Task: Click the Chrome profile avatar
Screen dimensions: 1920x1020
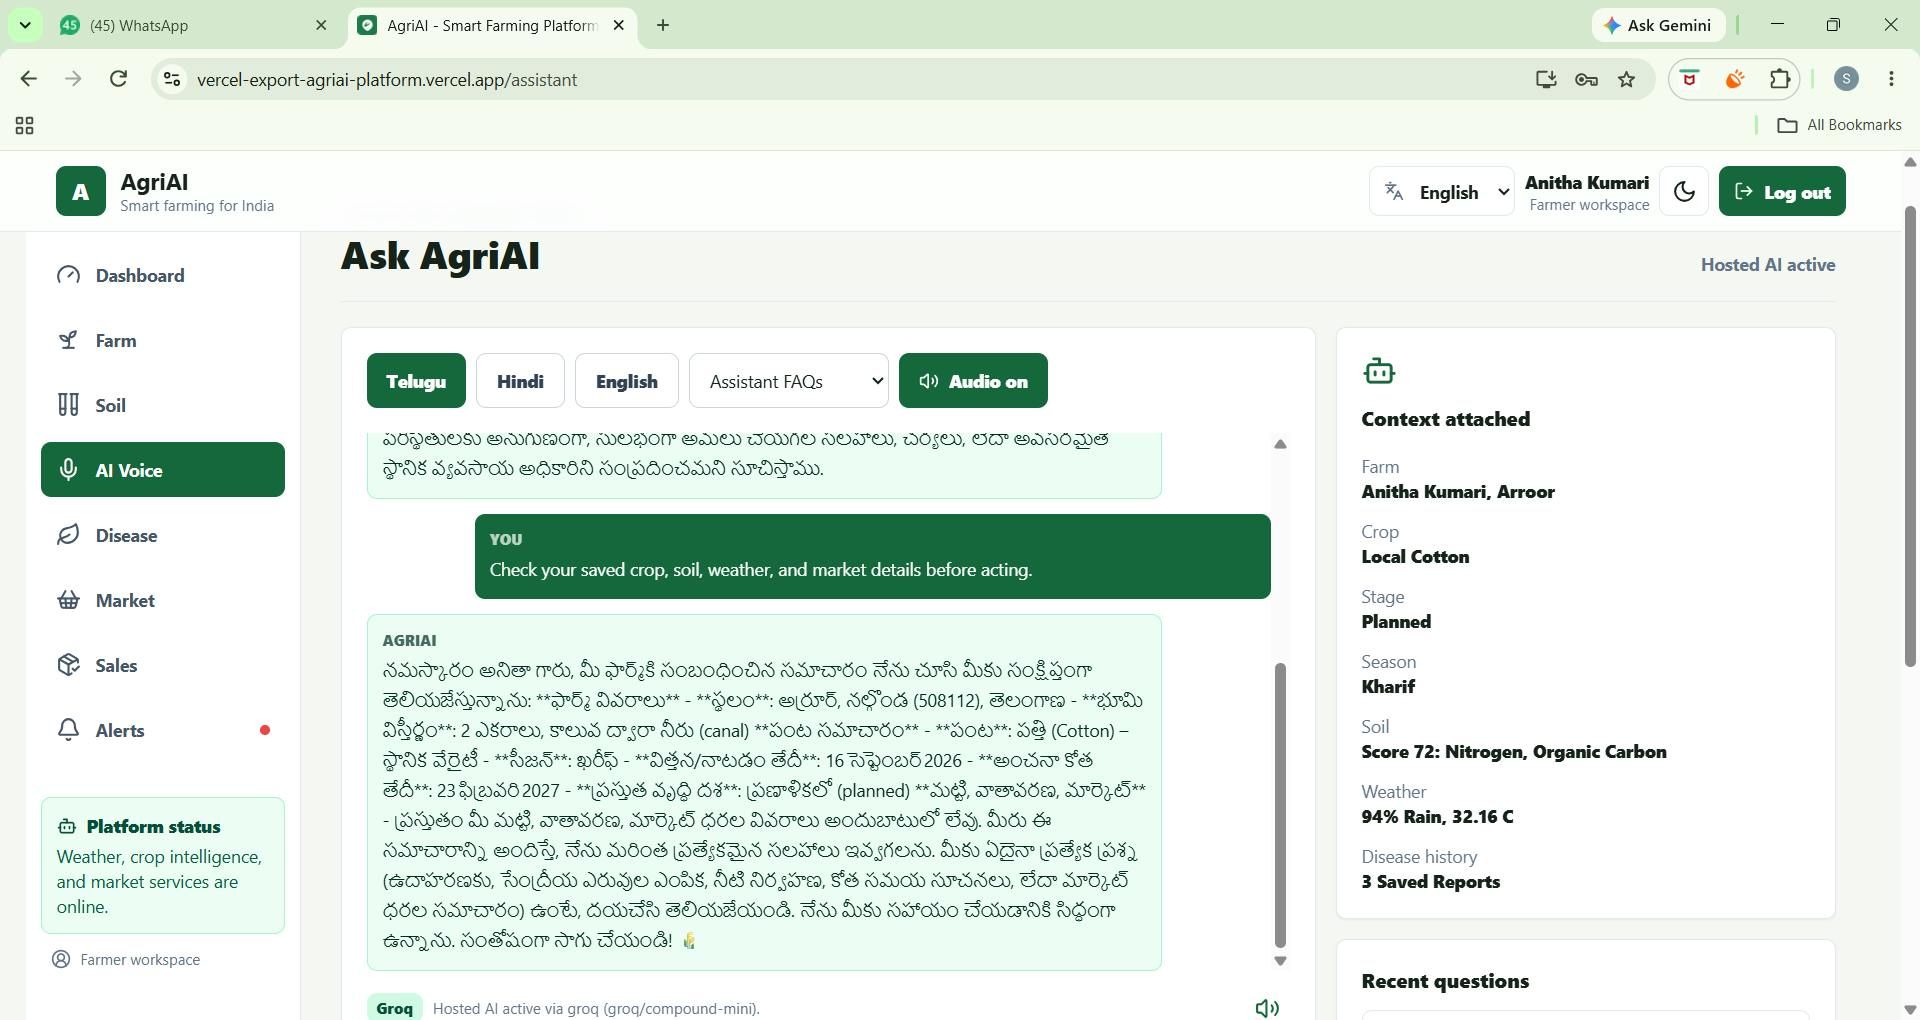Action: point(1846,79)
